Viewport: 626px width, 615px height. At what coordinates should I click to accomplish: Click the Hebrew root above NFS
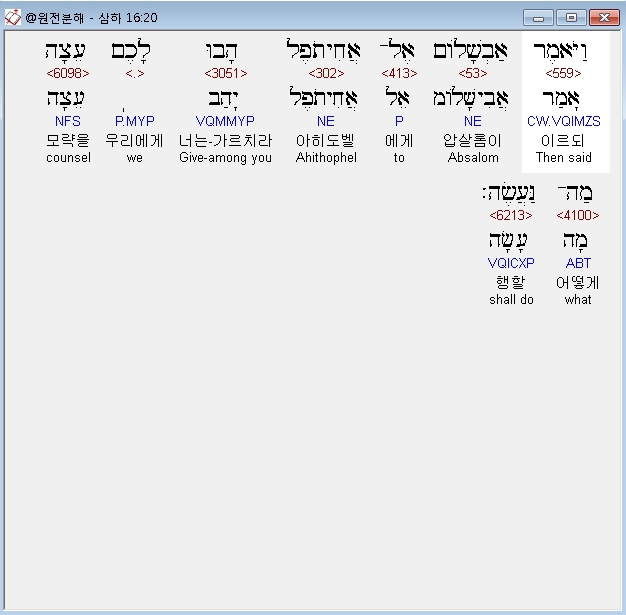tap(65, 99)
